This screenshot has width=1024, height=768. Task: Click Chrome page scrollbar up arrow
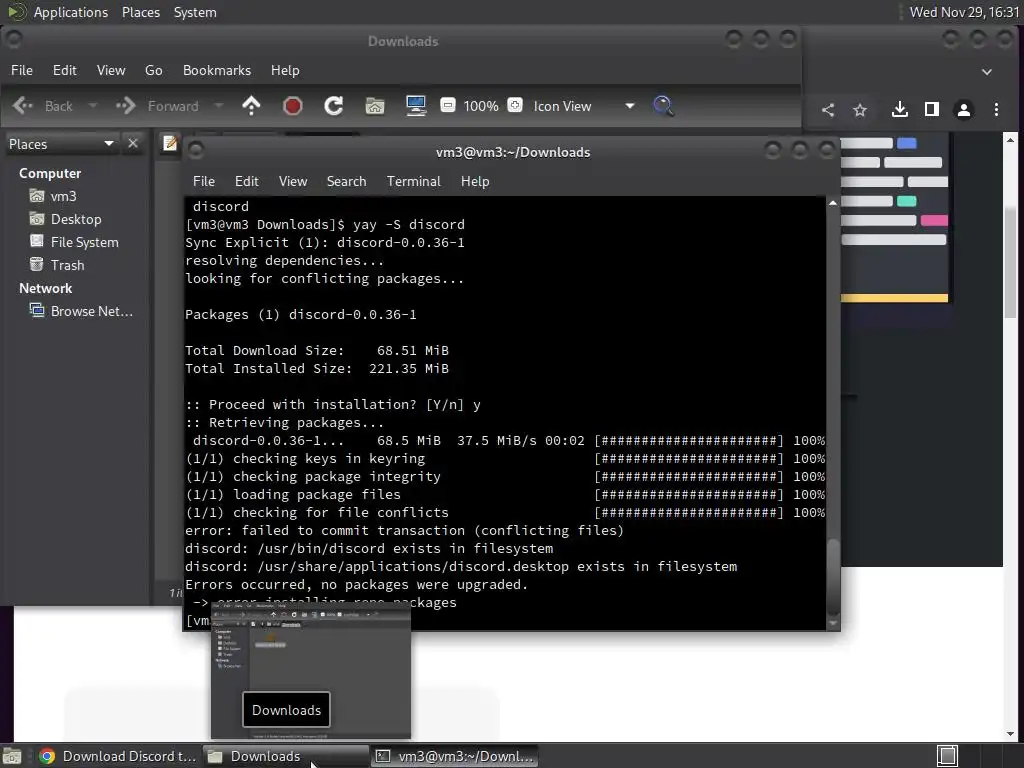pyautogui.click(x=1010, y=140)
